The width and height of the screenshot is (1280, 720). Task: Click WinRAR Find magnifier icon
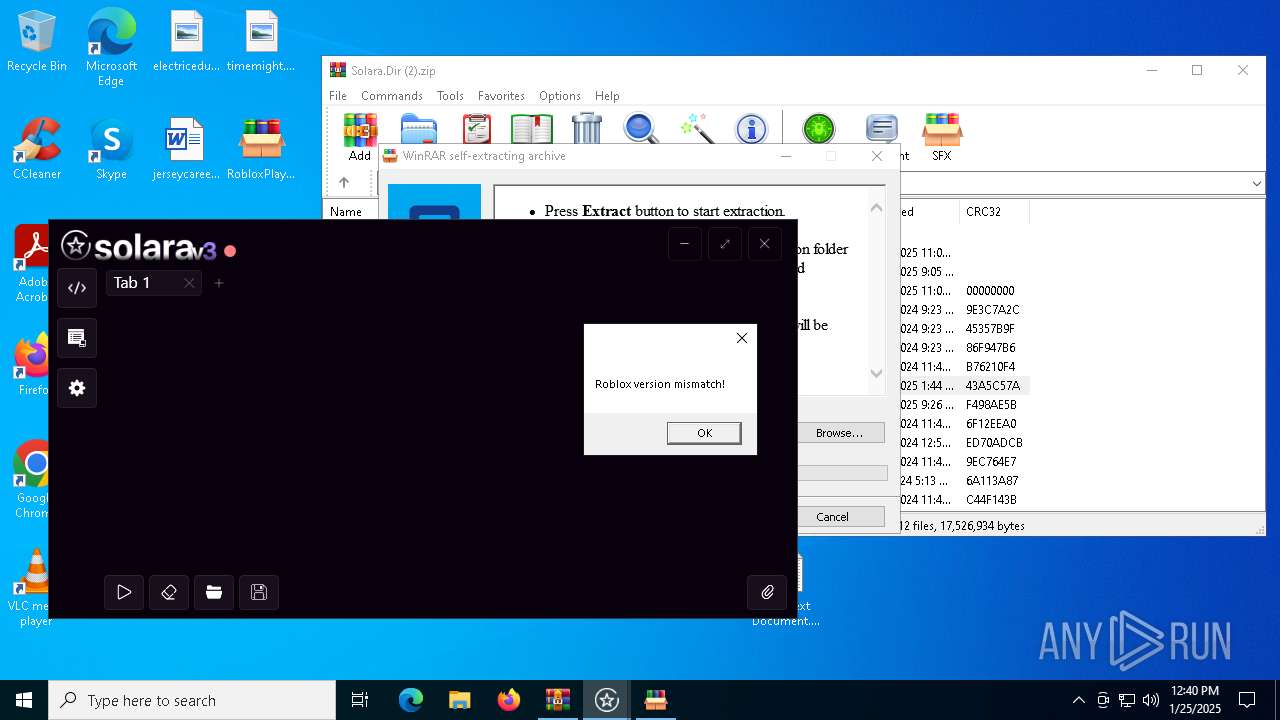click(x=641, y=129)
